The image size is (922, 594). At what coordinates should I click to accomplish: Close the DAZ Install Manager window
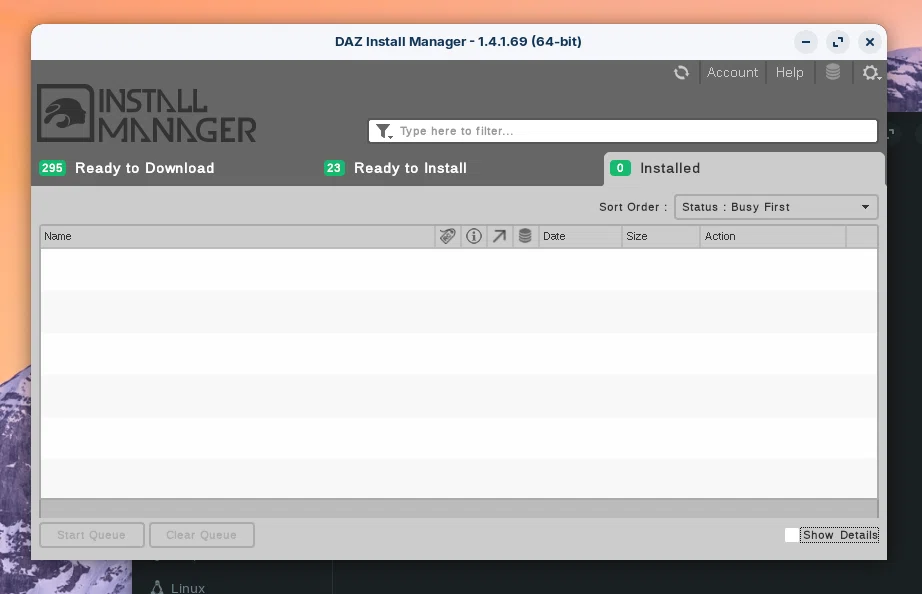pyautogui.click(x=870, y=42)
